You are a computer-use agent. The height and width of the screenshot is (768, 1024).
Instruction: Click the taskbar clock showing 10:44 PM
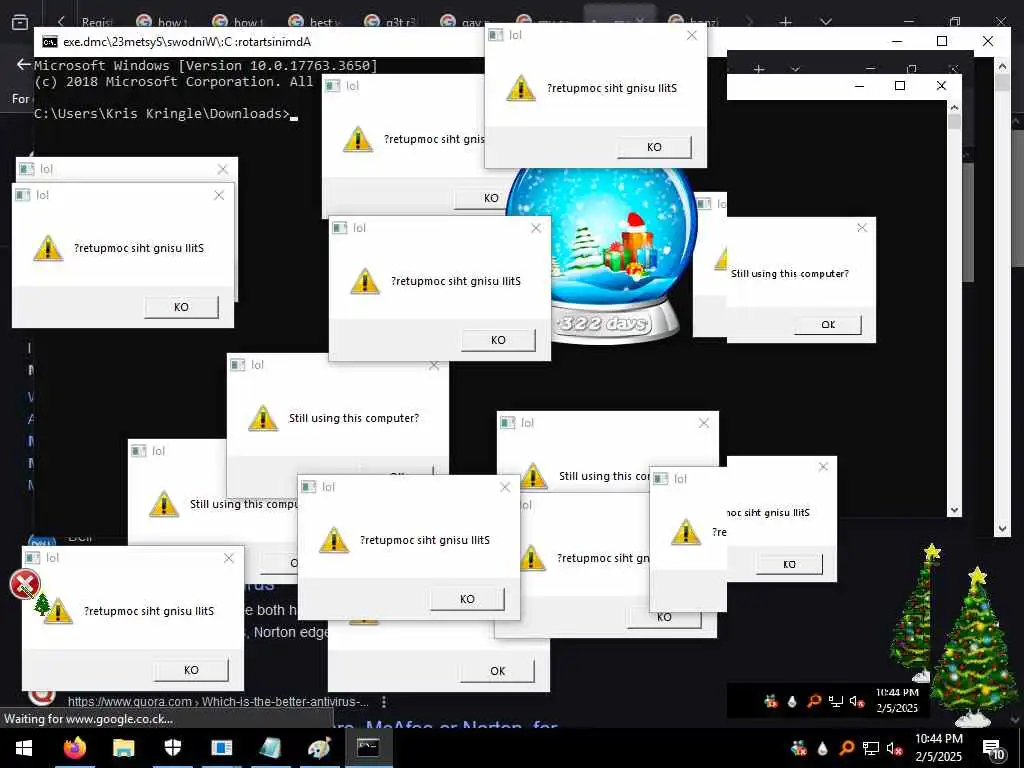tap(938, 748)
